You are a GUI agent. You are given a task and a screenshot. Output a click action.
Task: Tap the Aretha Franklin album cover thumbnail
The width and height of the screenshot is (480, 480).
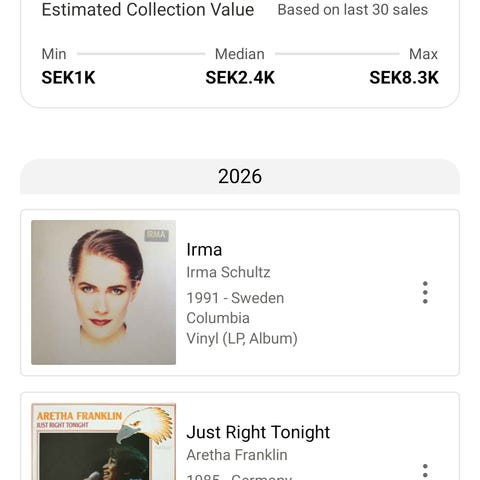(x=103, y=442)
